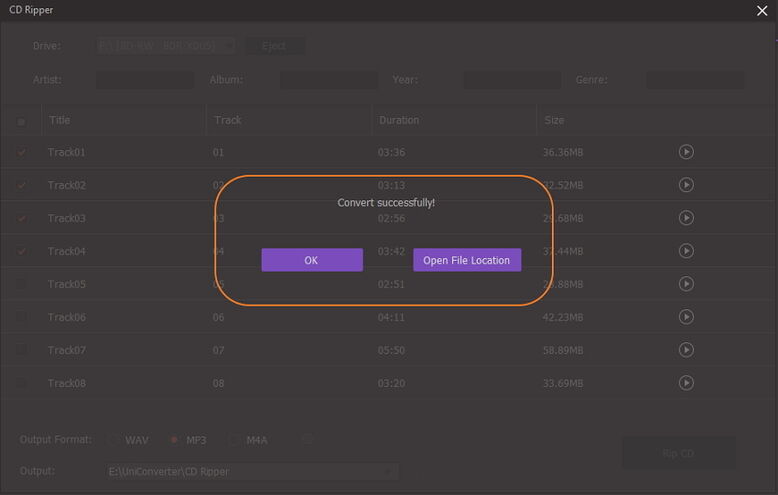Play preview of Track07
Image resolution: width=778 pixels, height=495 pixels.
(x=686, y=350)
